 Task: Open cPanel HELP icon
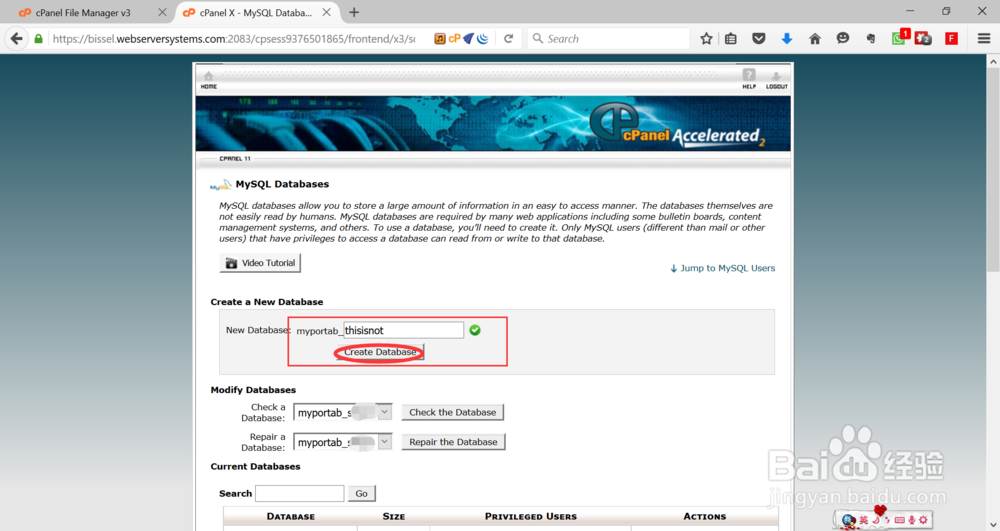749,79
